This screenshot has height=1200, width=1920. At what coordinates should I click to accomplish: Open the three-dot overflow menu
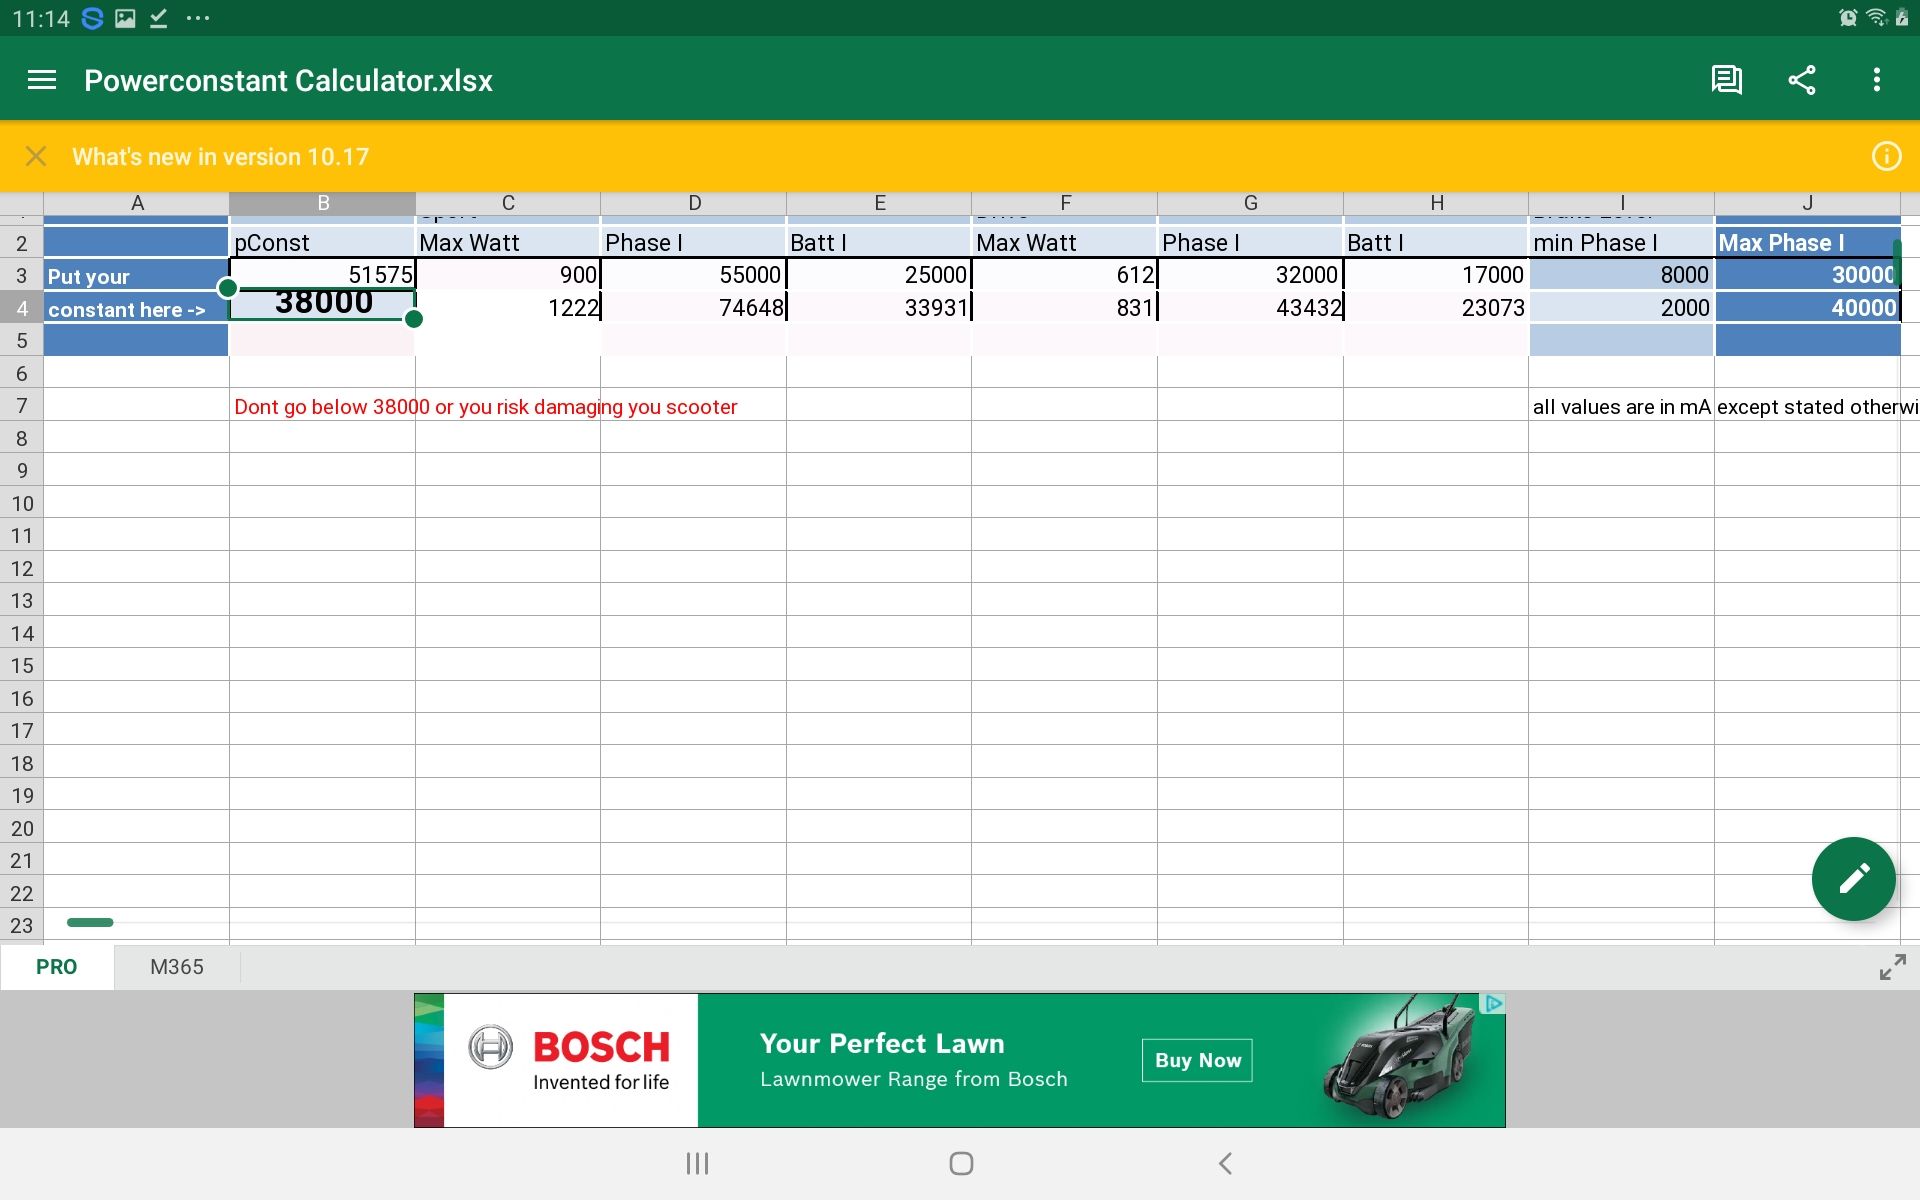(1877, 80)
